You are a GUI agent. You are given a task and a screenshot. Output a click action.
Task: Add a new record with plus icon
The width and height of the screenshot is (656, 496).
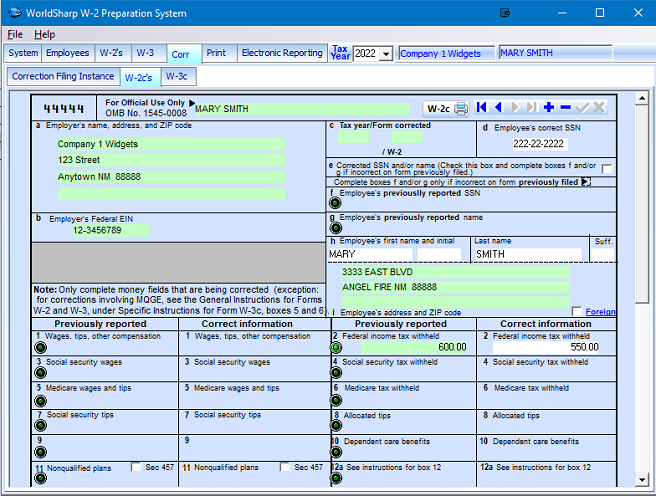(549, 108)
